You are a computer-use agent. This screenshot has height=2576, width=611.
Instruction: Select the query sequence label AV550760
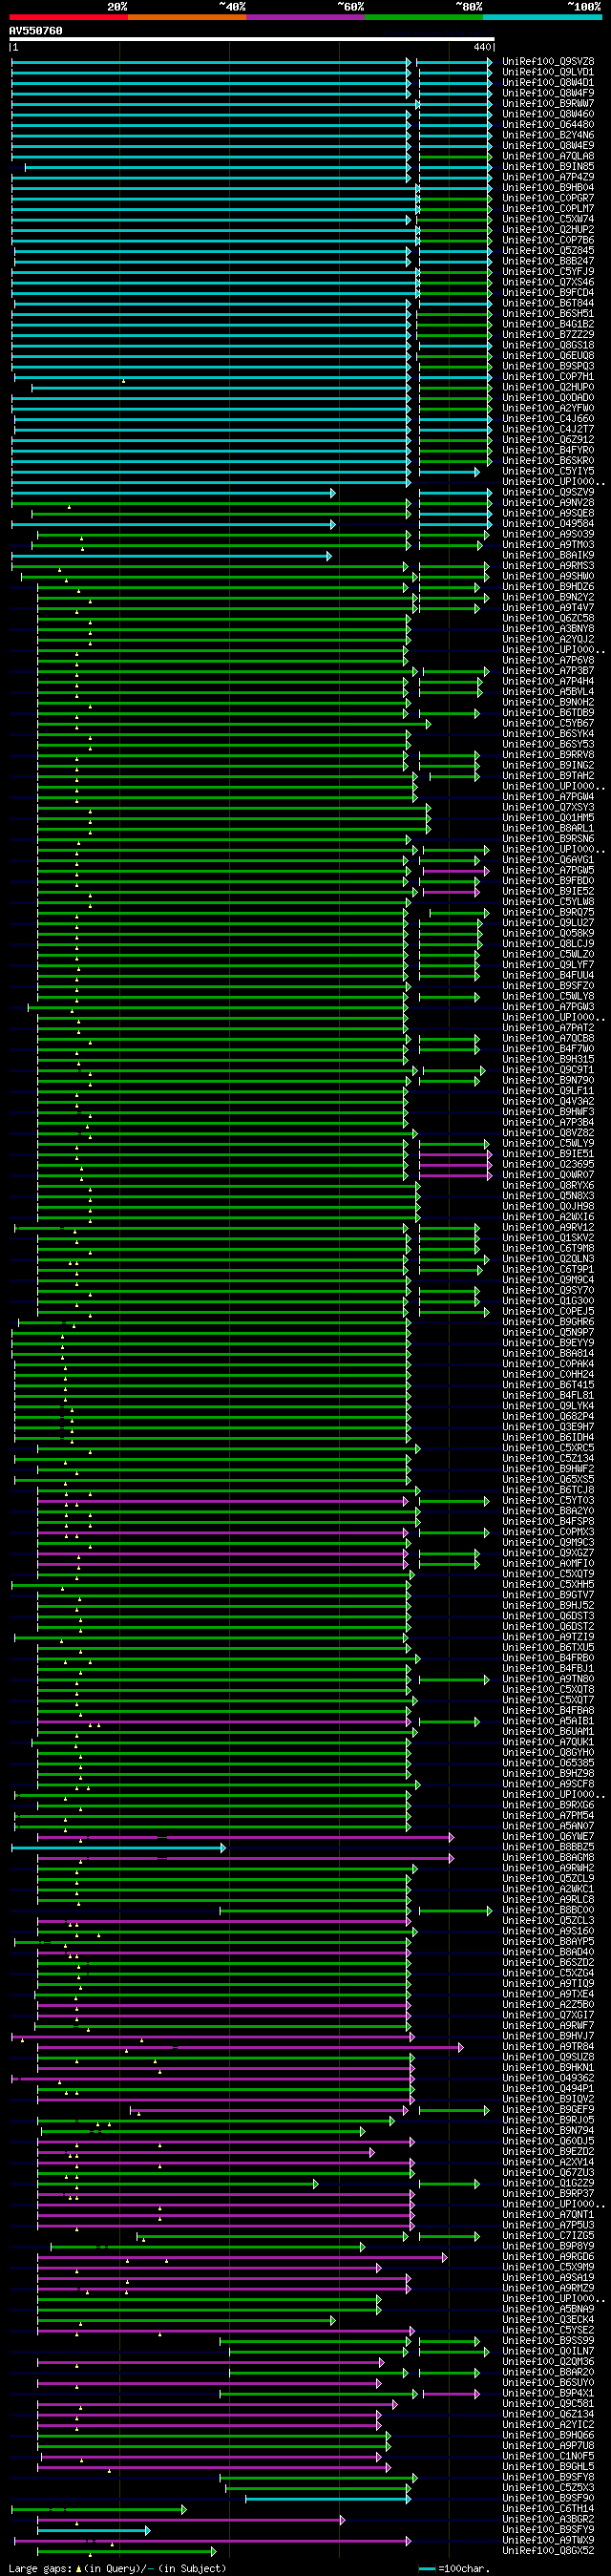click(36, 31)
